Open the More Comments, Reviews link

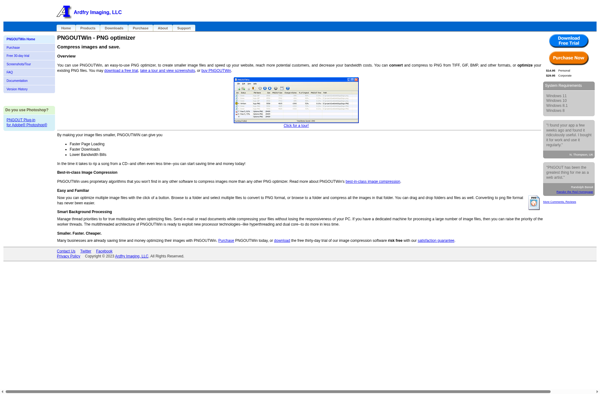559,202
